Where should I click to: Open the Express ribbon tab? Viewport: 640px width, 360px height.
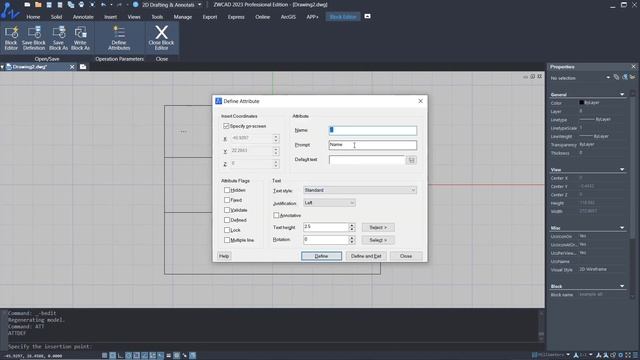(x=236, y=17)
